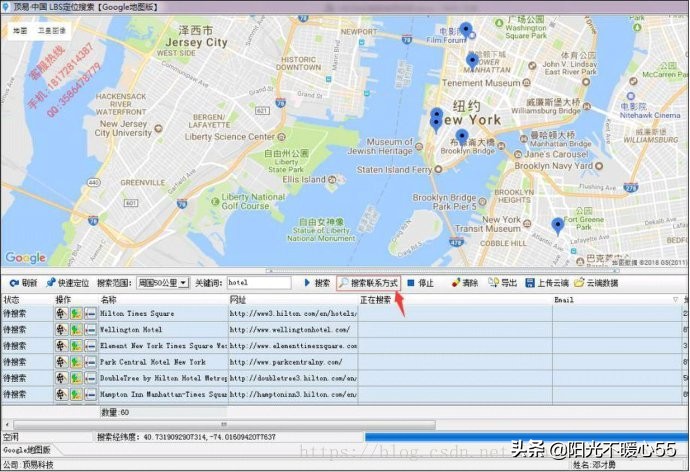The height and width of the screenshot is (472, 690).
Task: Click the blue progress bar in status row
Action: 526,436
